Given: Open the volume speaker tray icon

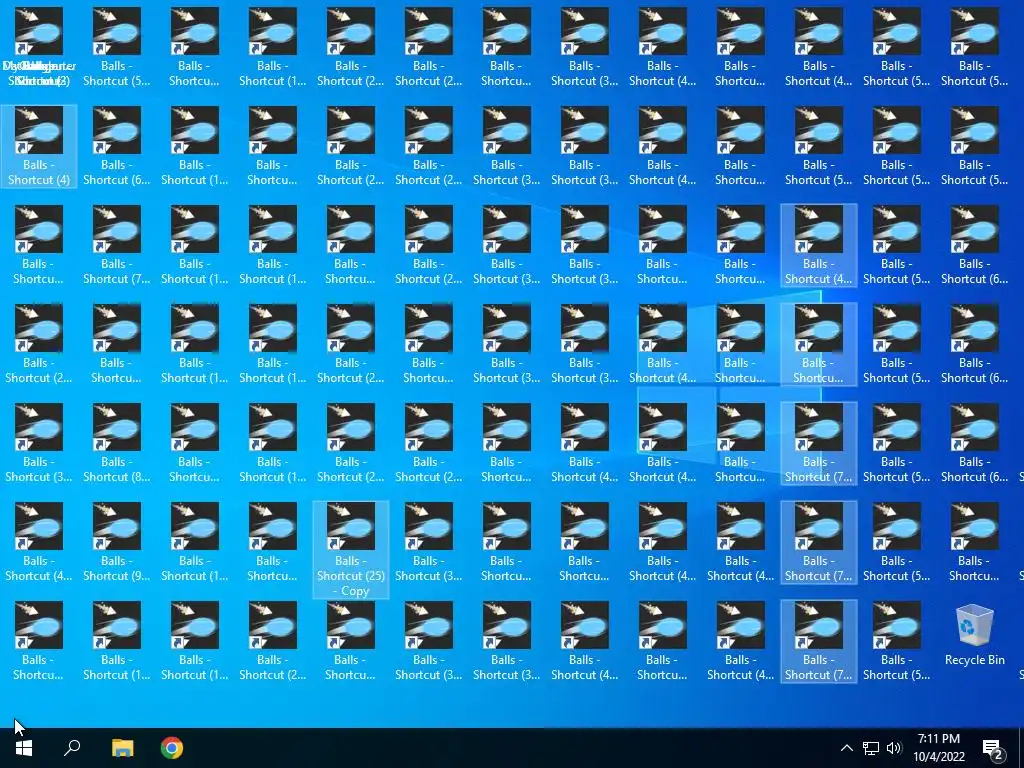Looking at the screenshot, I should (894, 748).
